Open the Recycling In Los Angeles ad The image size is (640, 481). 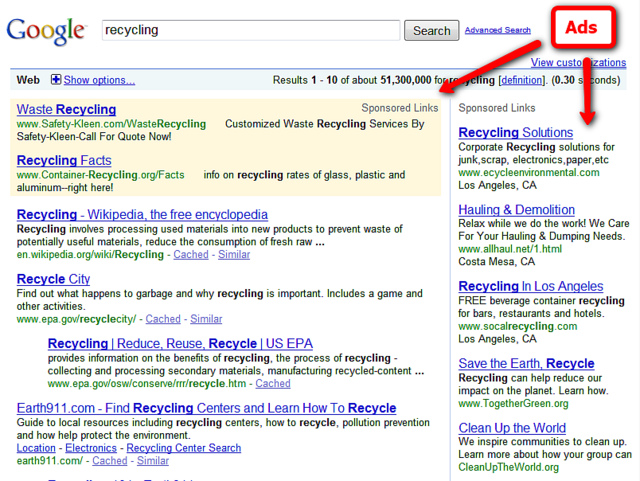click(x=531, y=287)
